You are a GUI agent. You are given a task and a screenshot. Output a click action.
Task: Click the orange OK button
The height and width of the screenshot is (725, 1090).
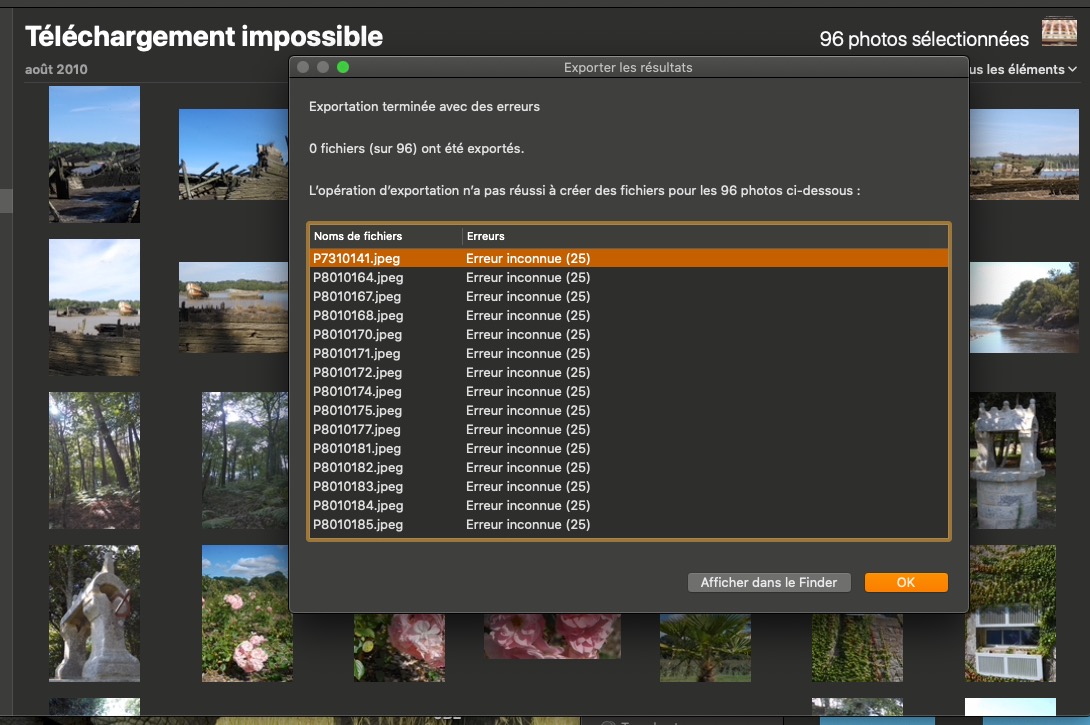[905, 582]
